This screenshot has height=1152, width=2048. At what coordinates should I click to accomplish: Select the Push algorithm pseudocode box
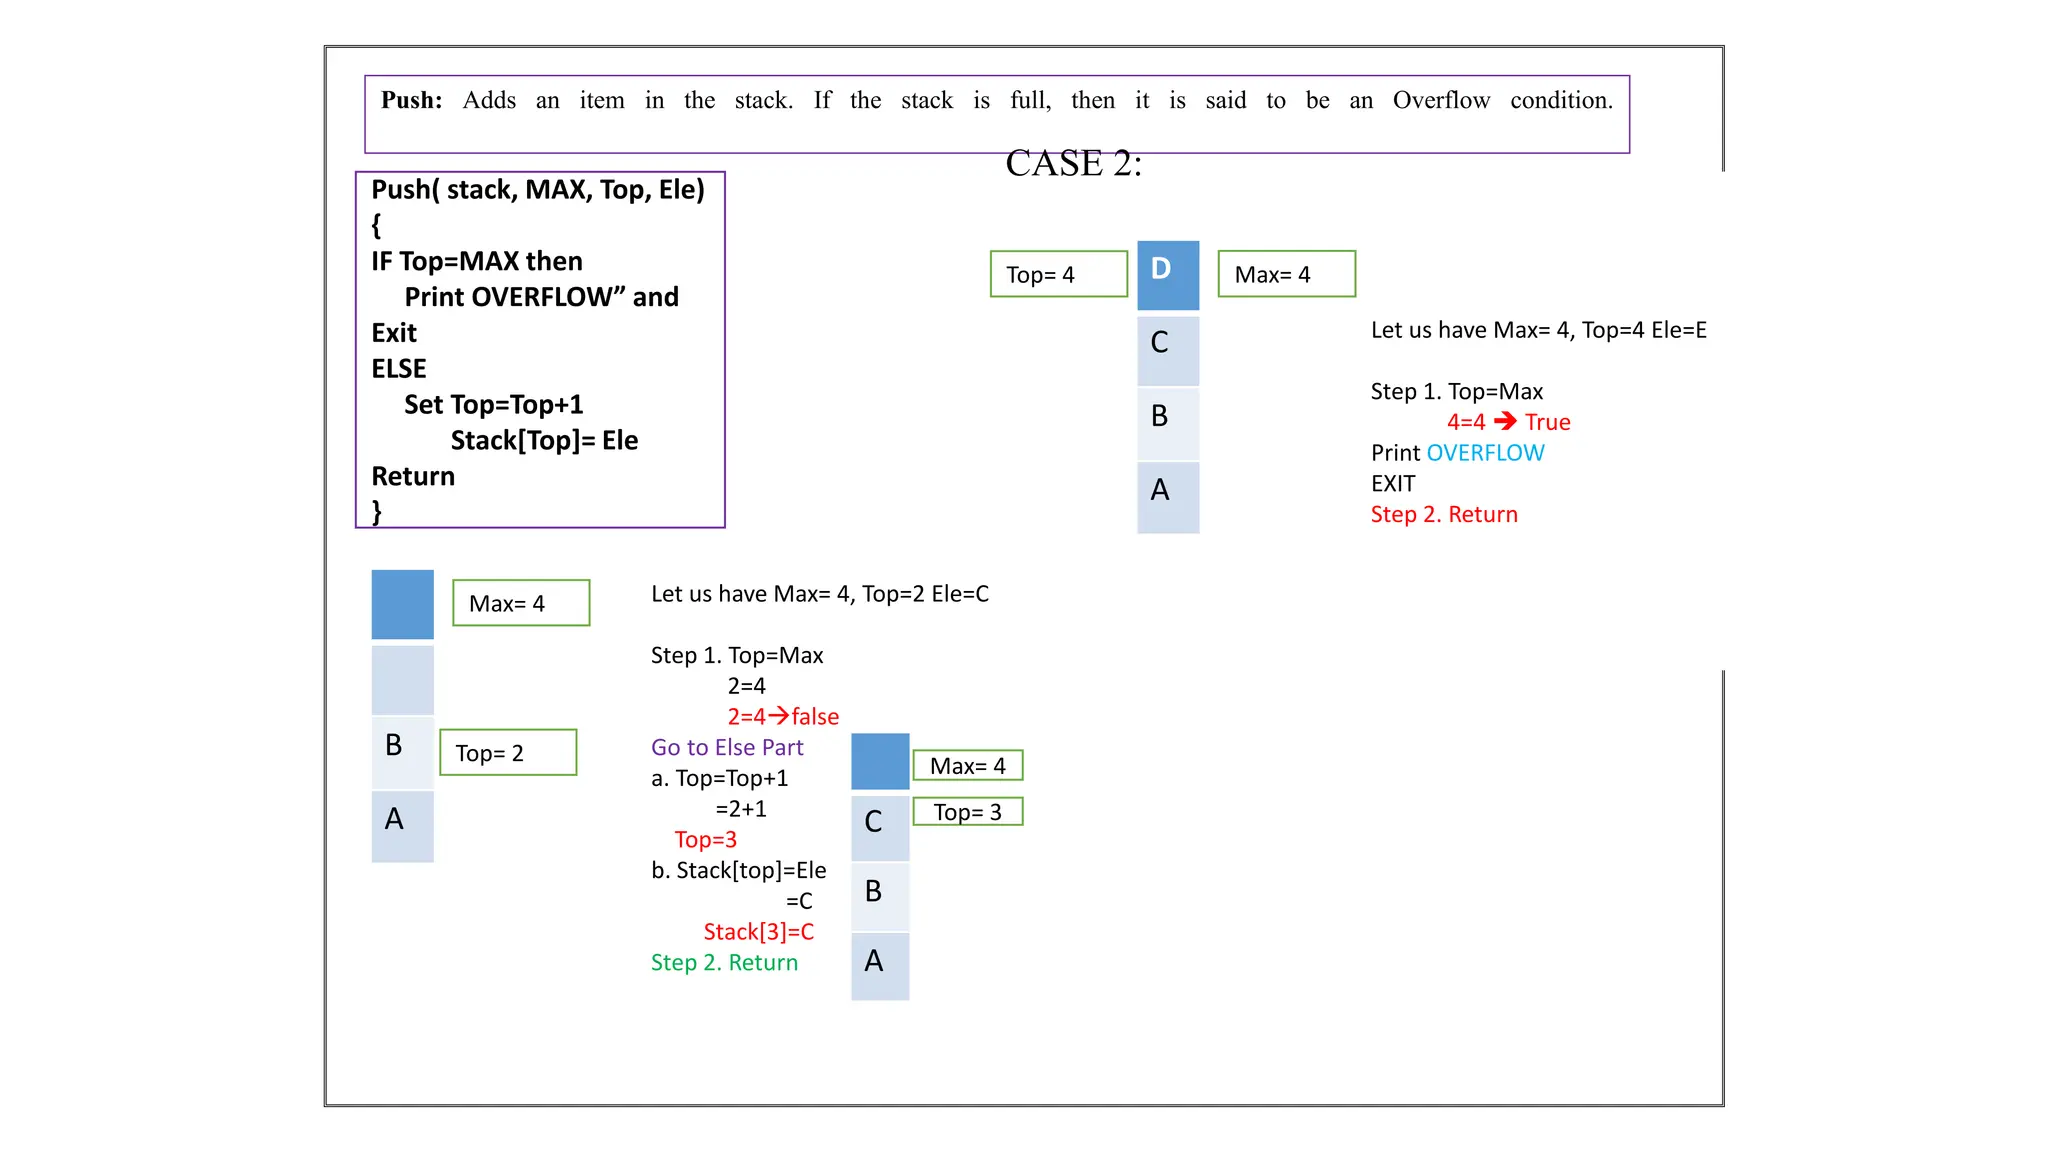(540, 349)
